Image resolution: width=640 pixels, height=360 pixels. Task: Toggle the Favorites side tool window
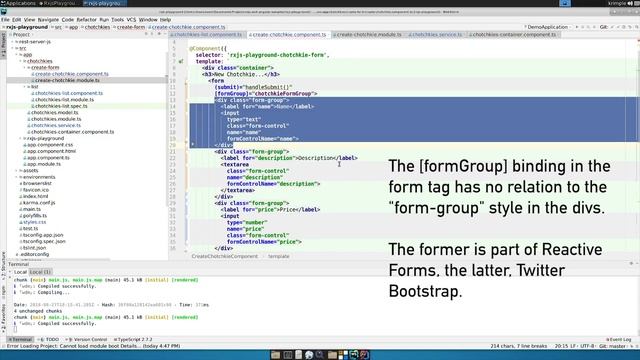coord(3,318)
